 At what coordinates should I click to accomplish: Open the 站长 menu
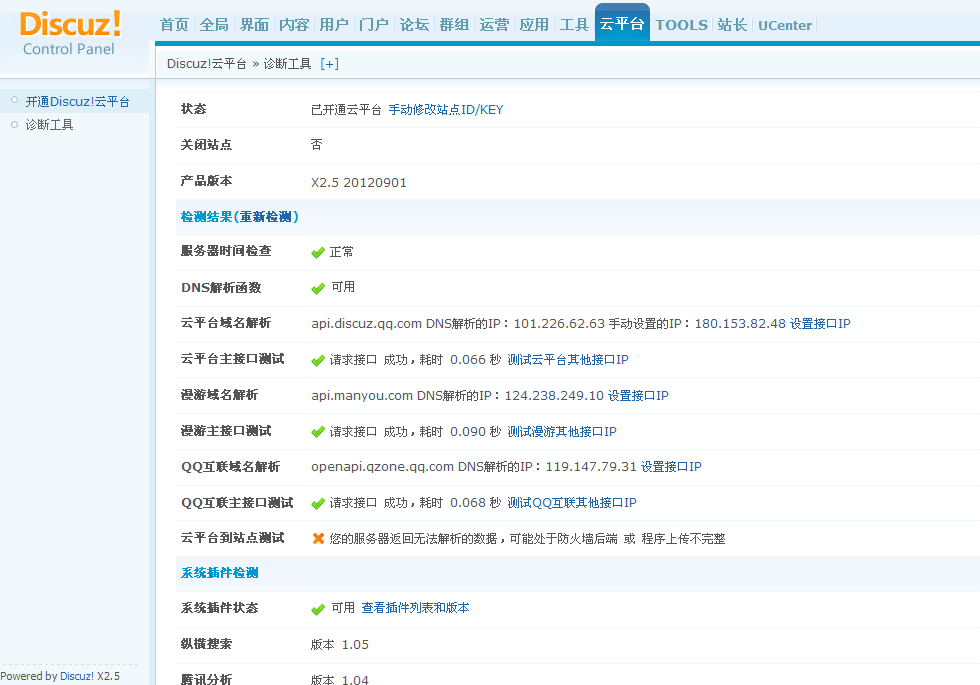click(732, 25)
